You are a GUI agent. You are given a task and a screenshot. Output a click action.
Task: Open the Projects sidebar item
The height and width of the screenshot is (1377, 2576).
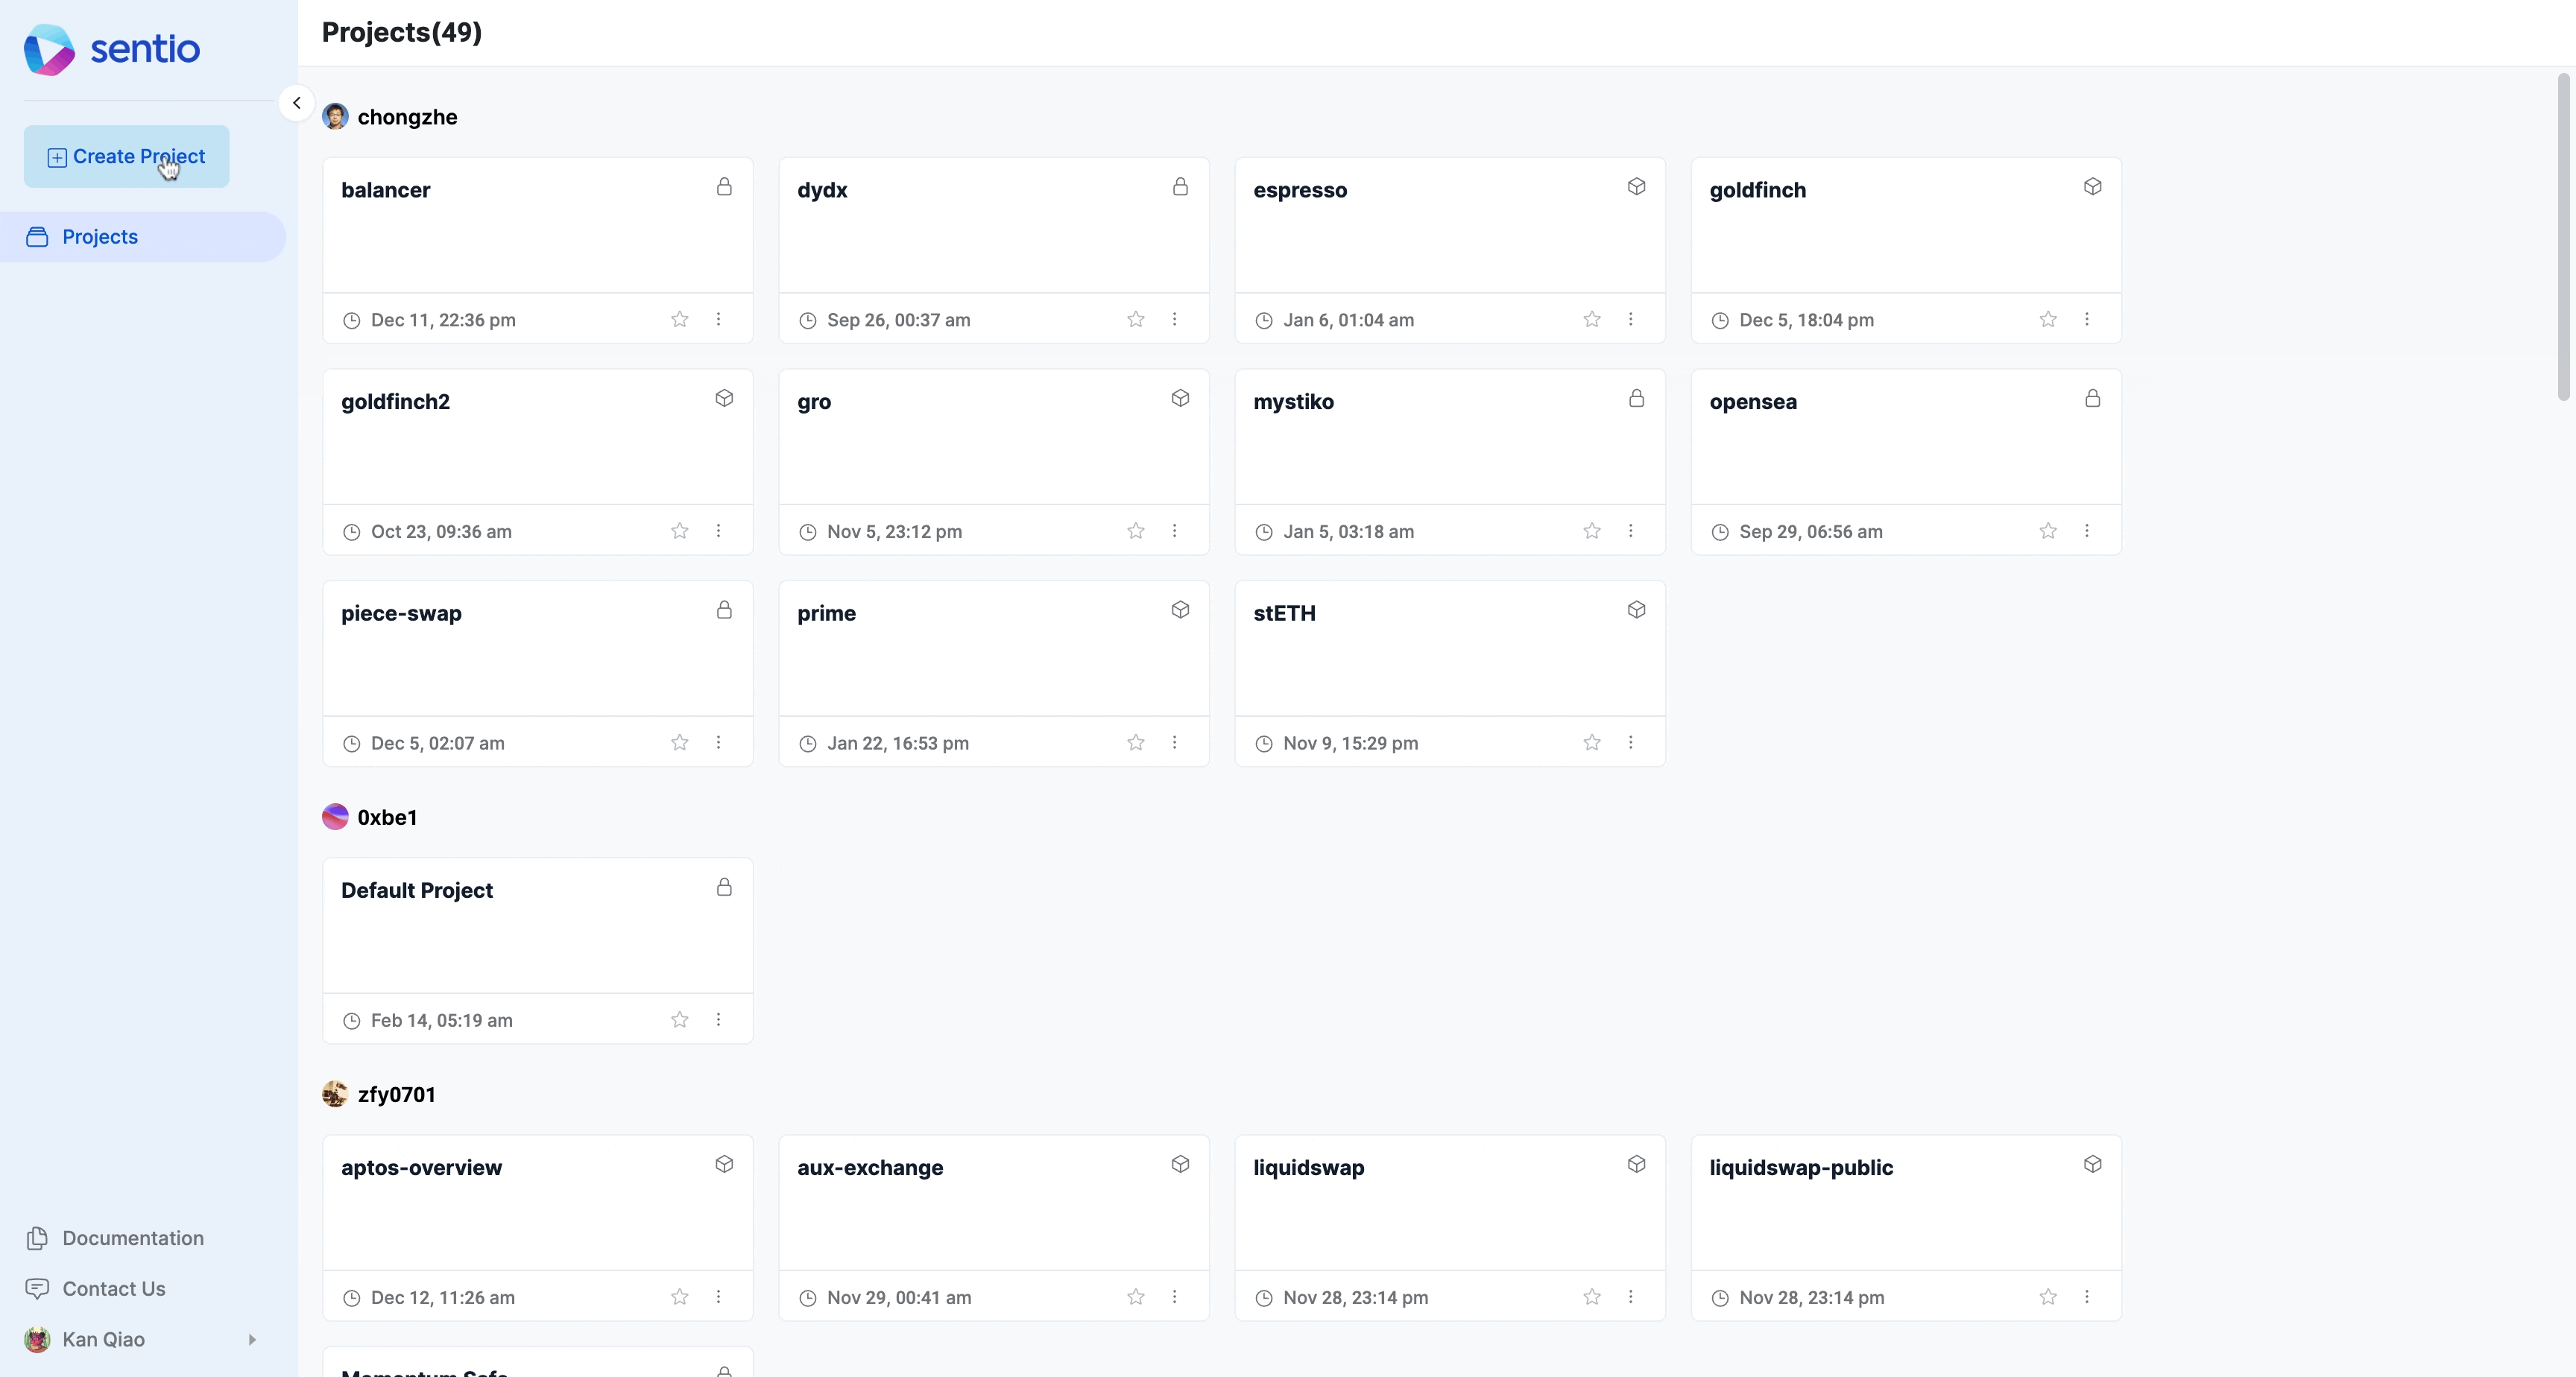click(x=100, y=237)
